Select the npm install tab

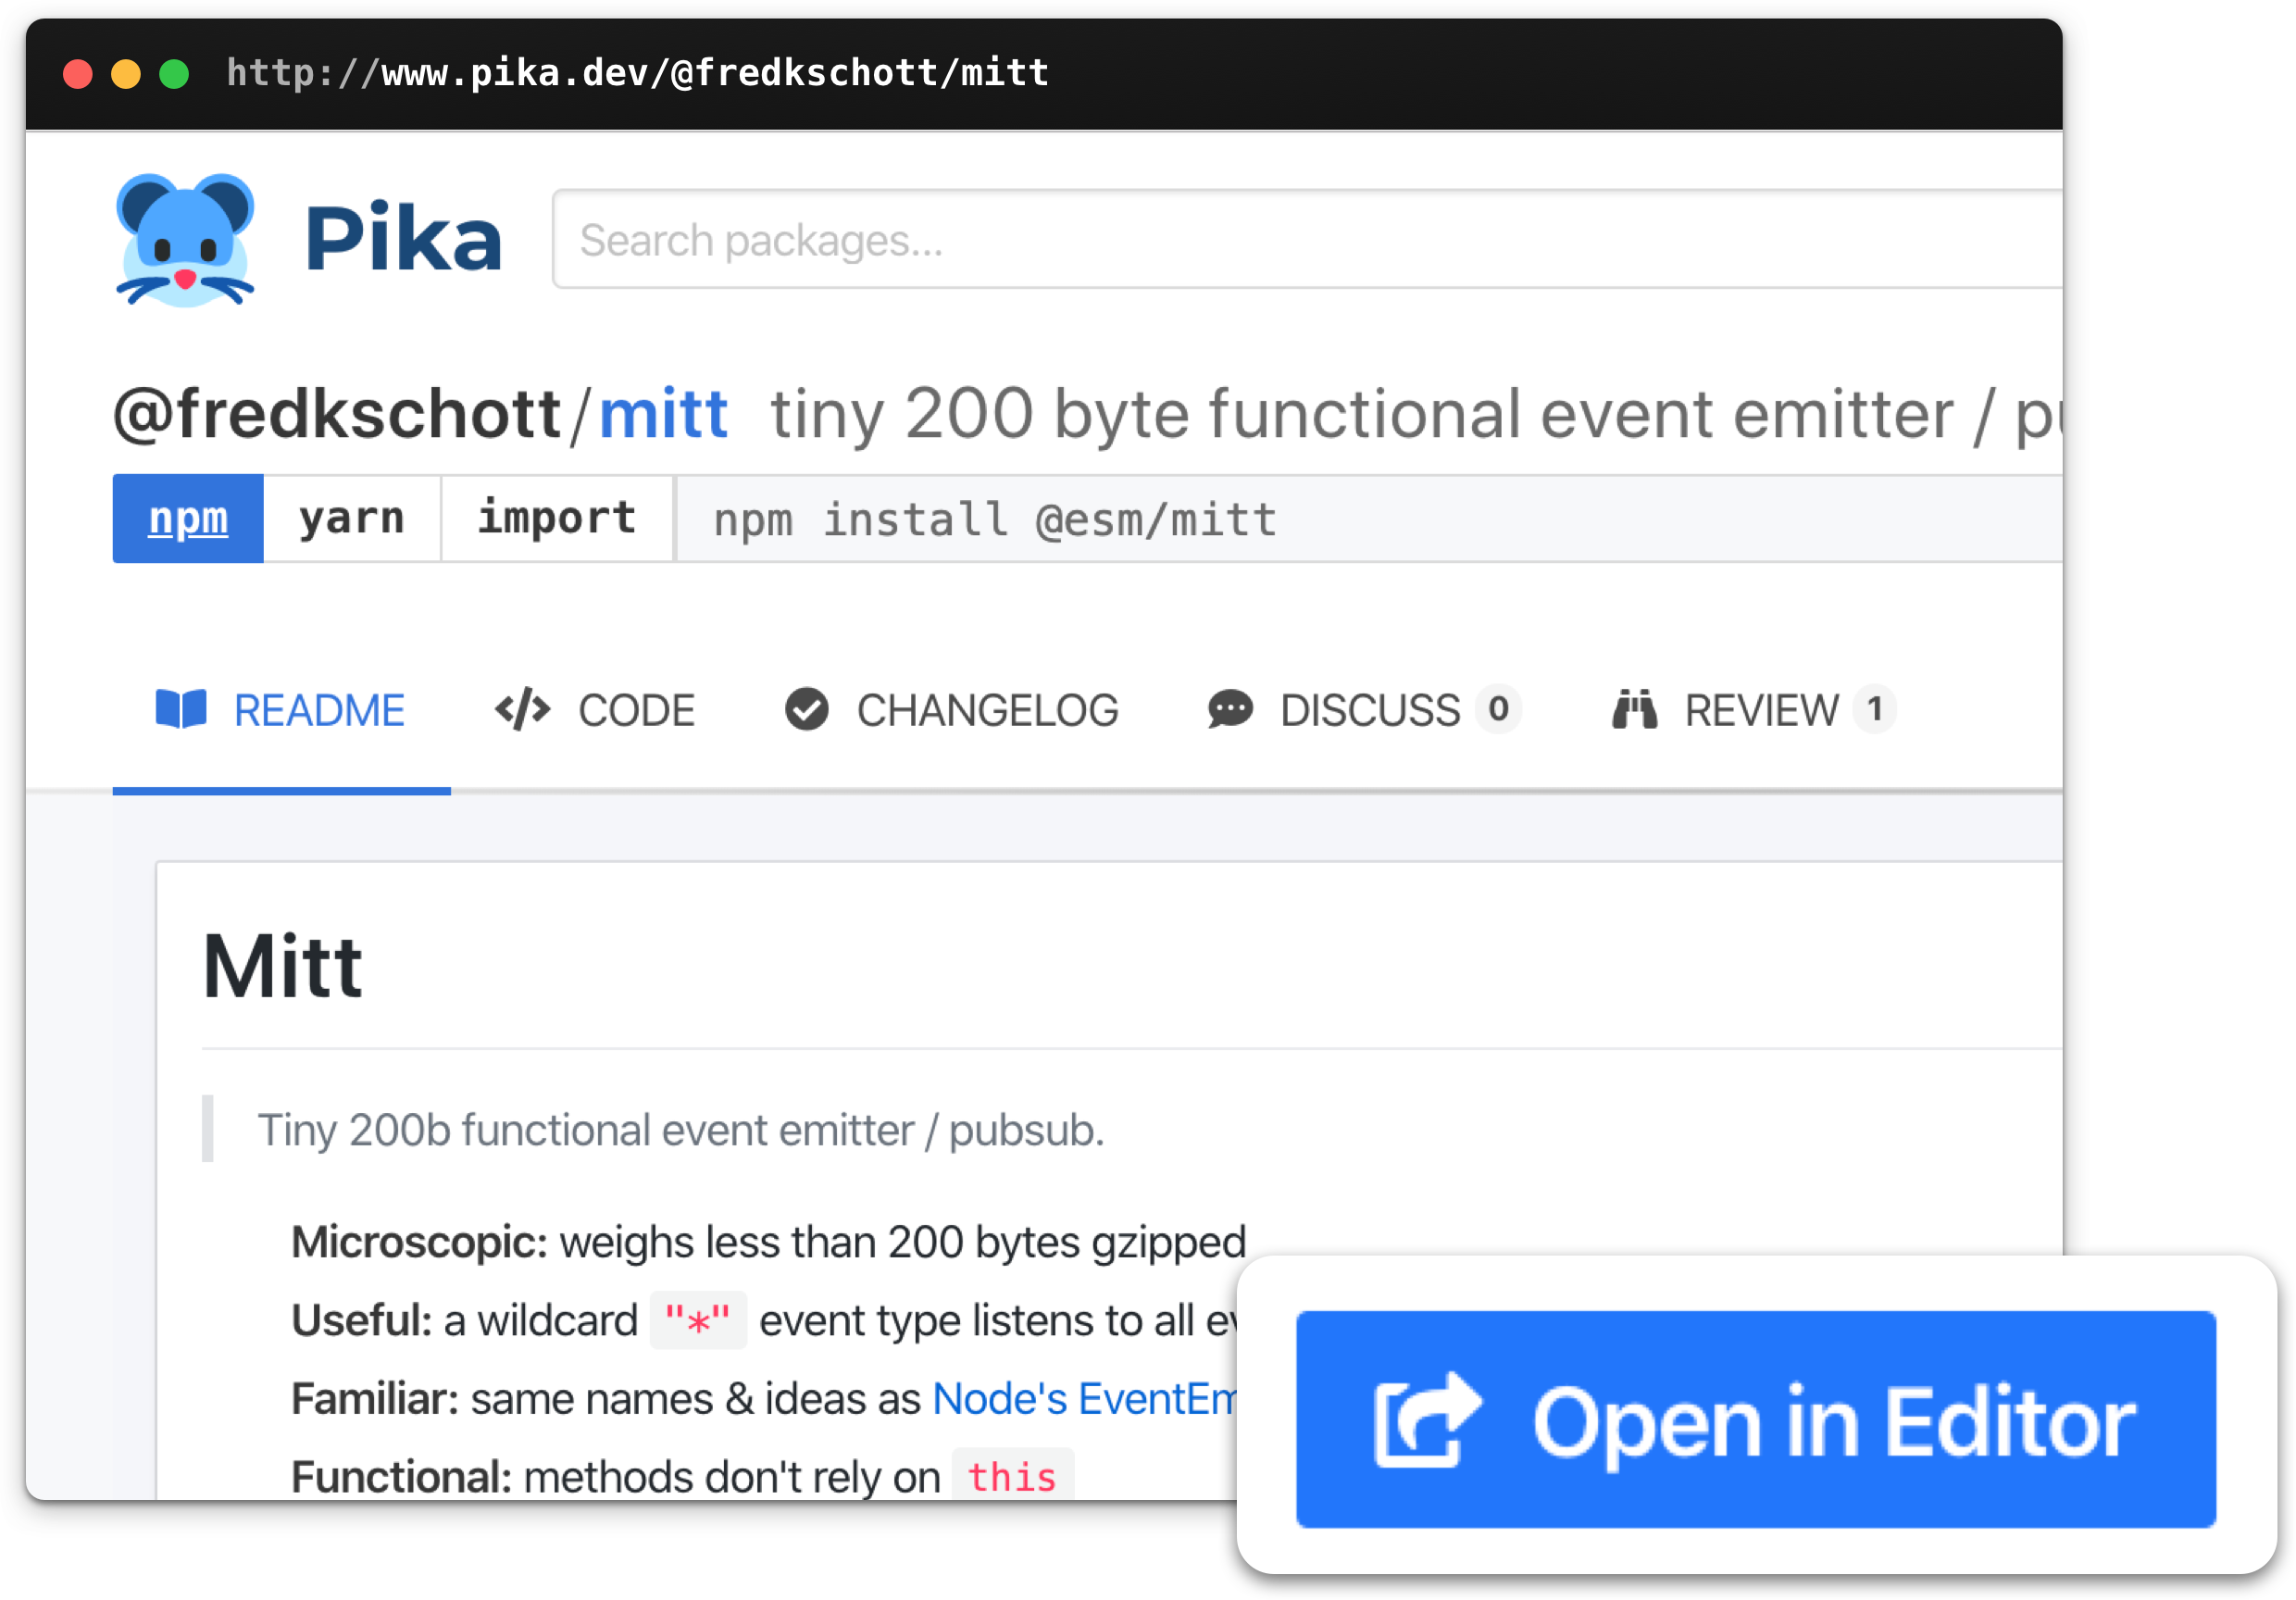pyautogui.click(x=188, y=518)
